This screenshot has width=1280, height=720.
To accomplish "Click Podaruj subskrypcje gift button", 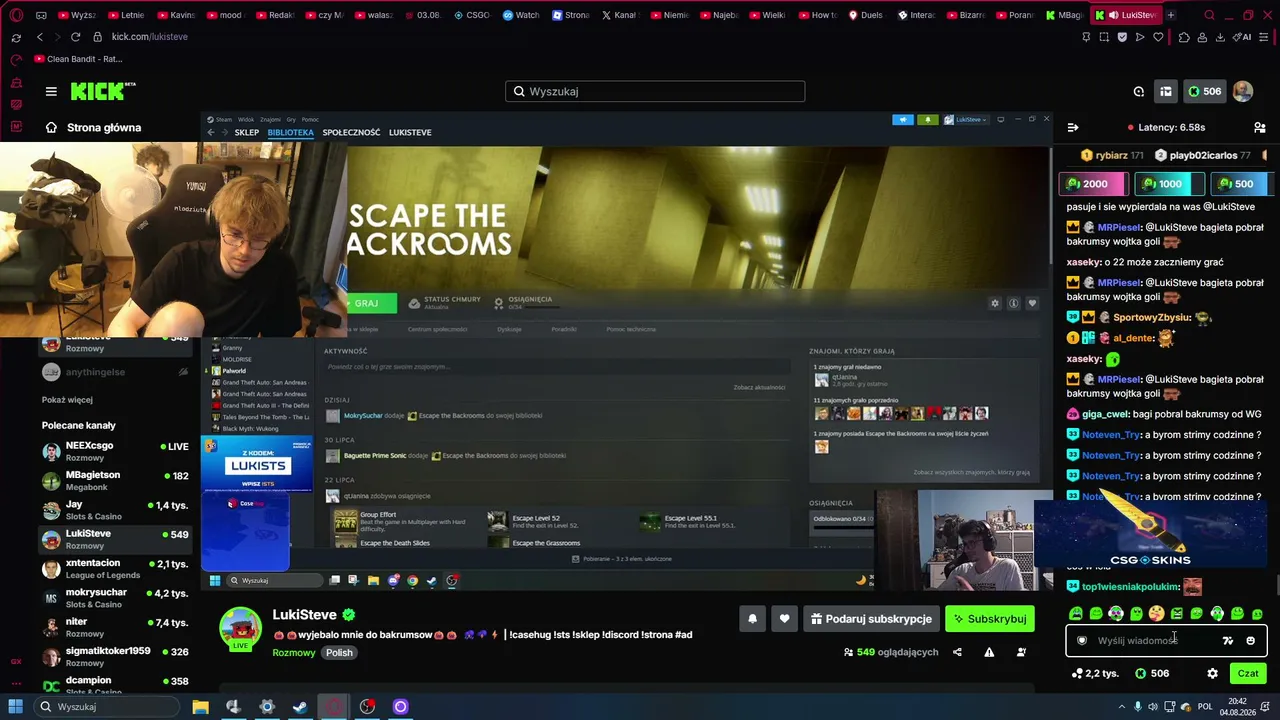I will coord(871,619).
